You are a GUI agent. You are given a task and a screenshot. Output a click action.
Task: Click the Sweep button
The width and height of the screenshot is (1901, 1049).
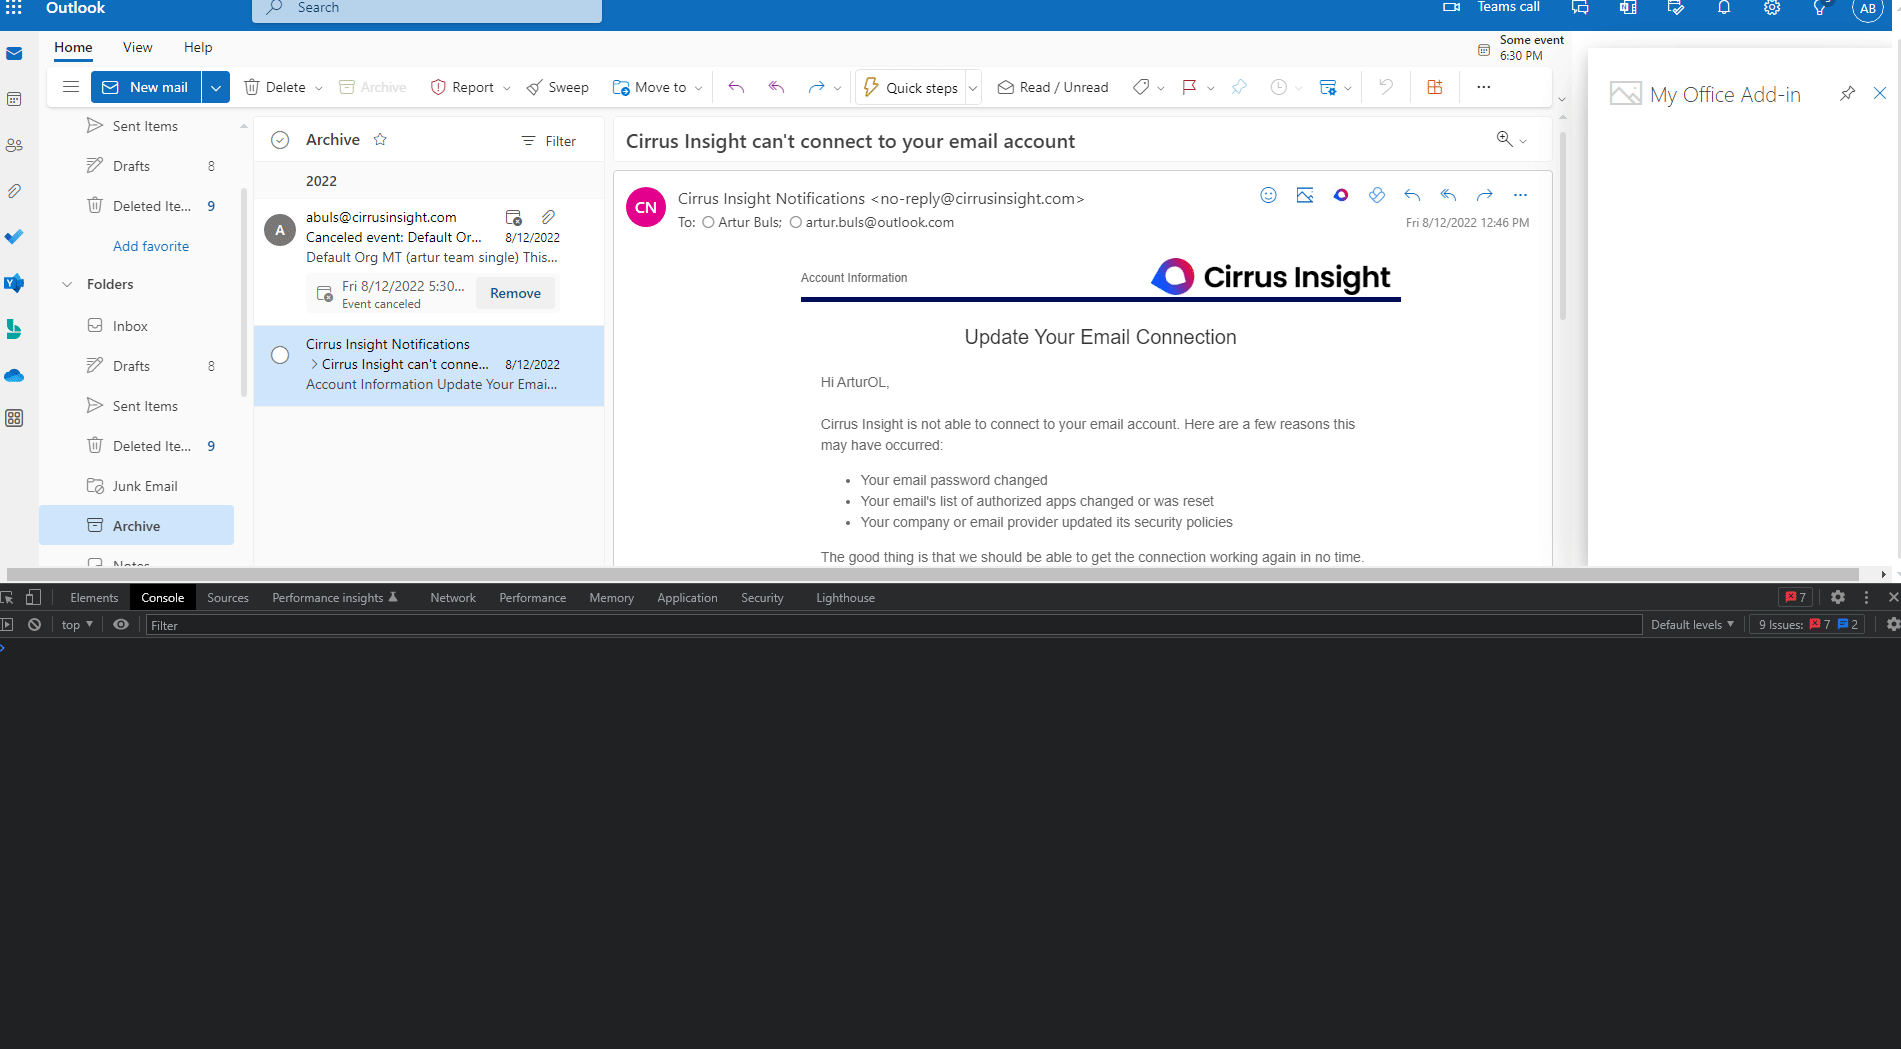click(558, 87)
